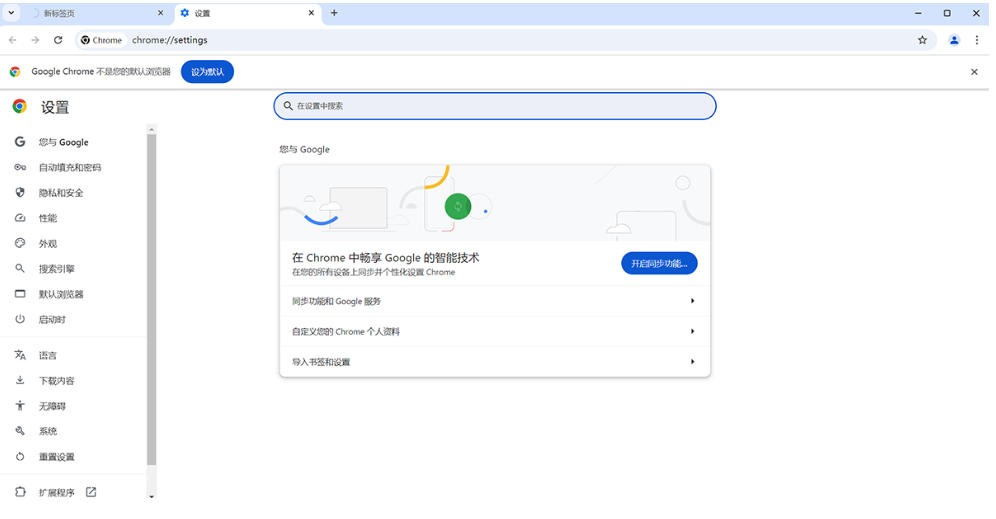
Task: Open the profile avatar menu
Action: point(954,40)
